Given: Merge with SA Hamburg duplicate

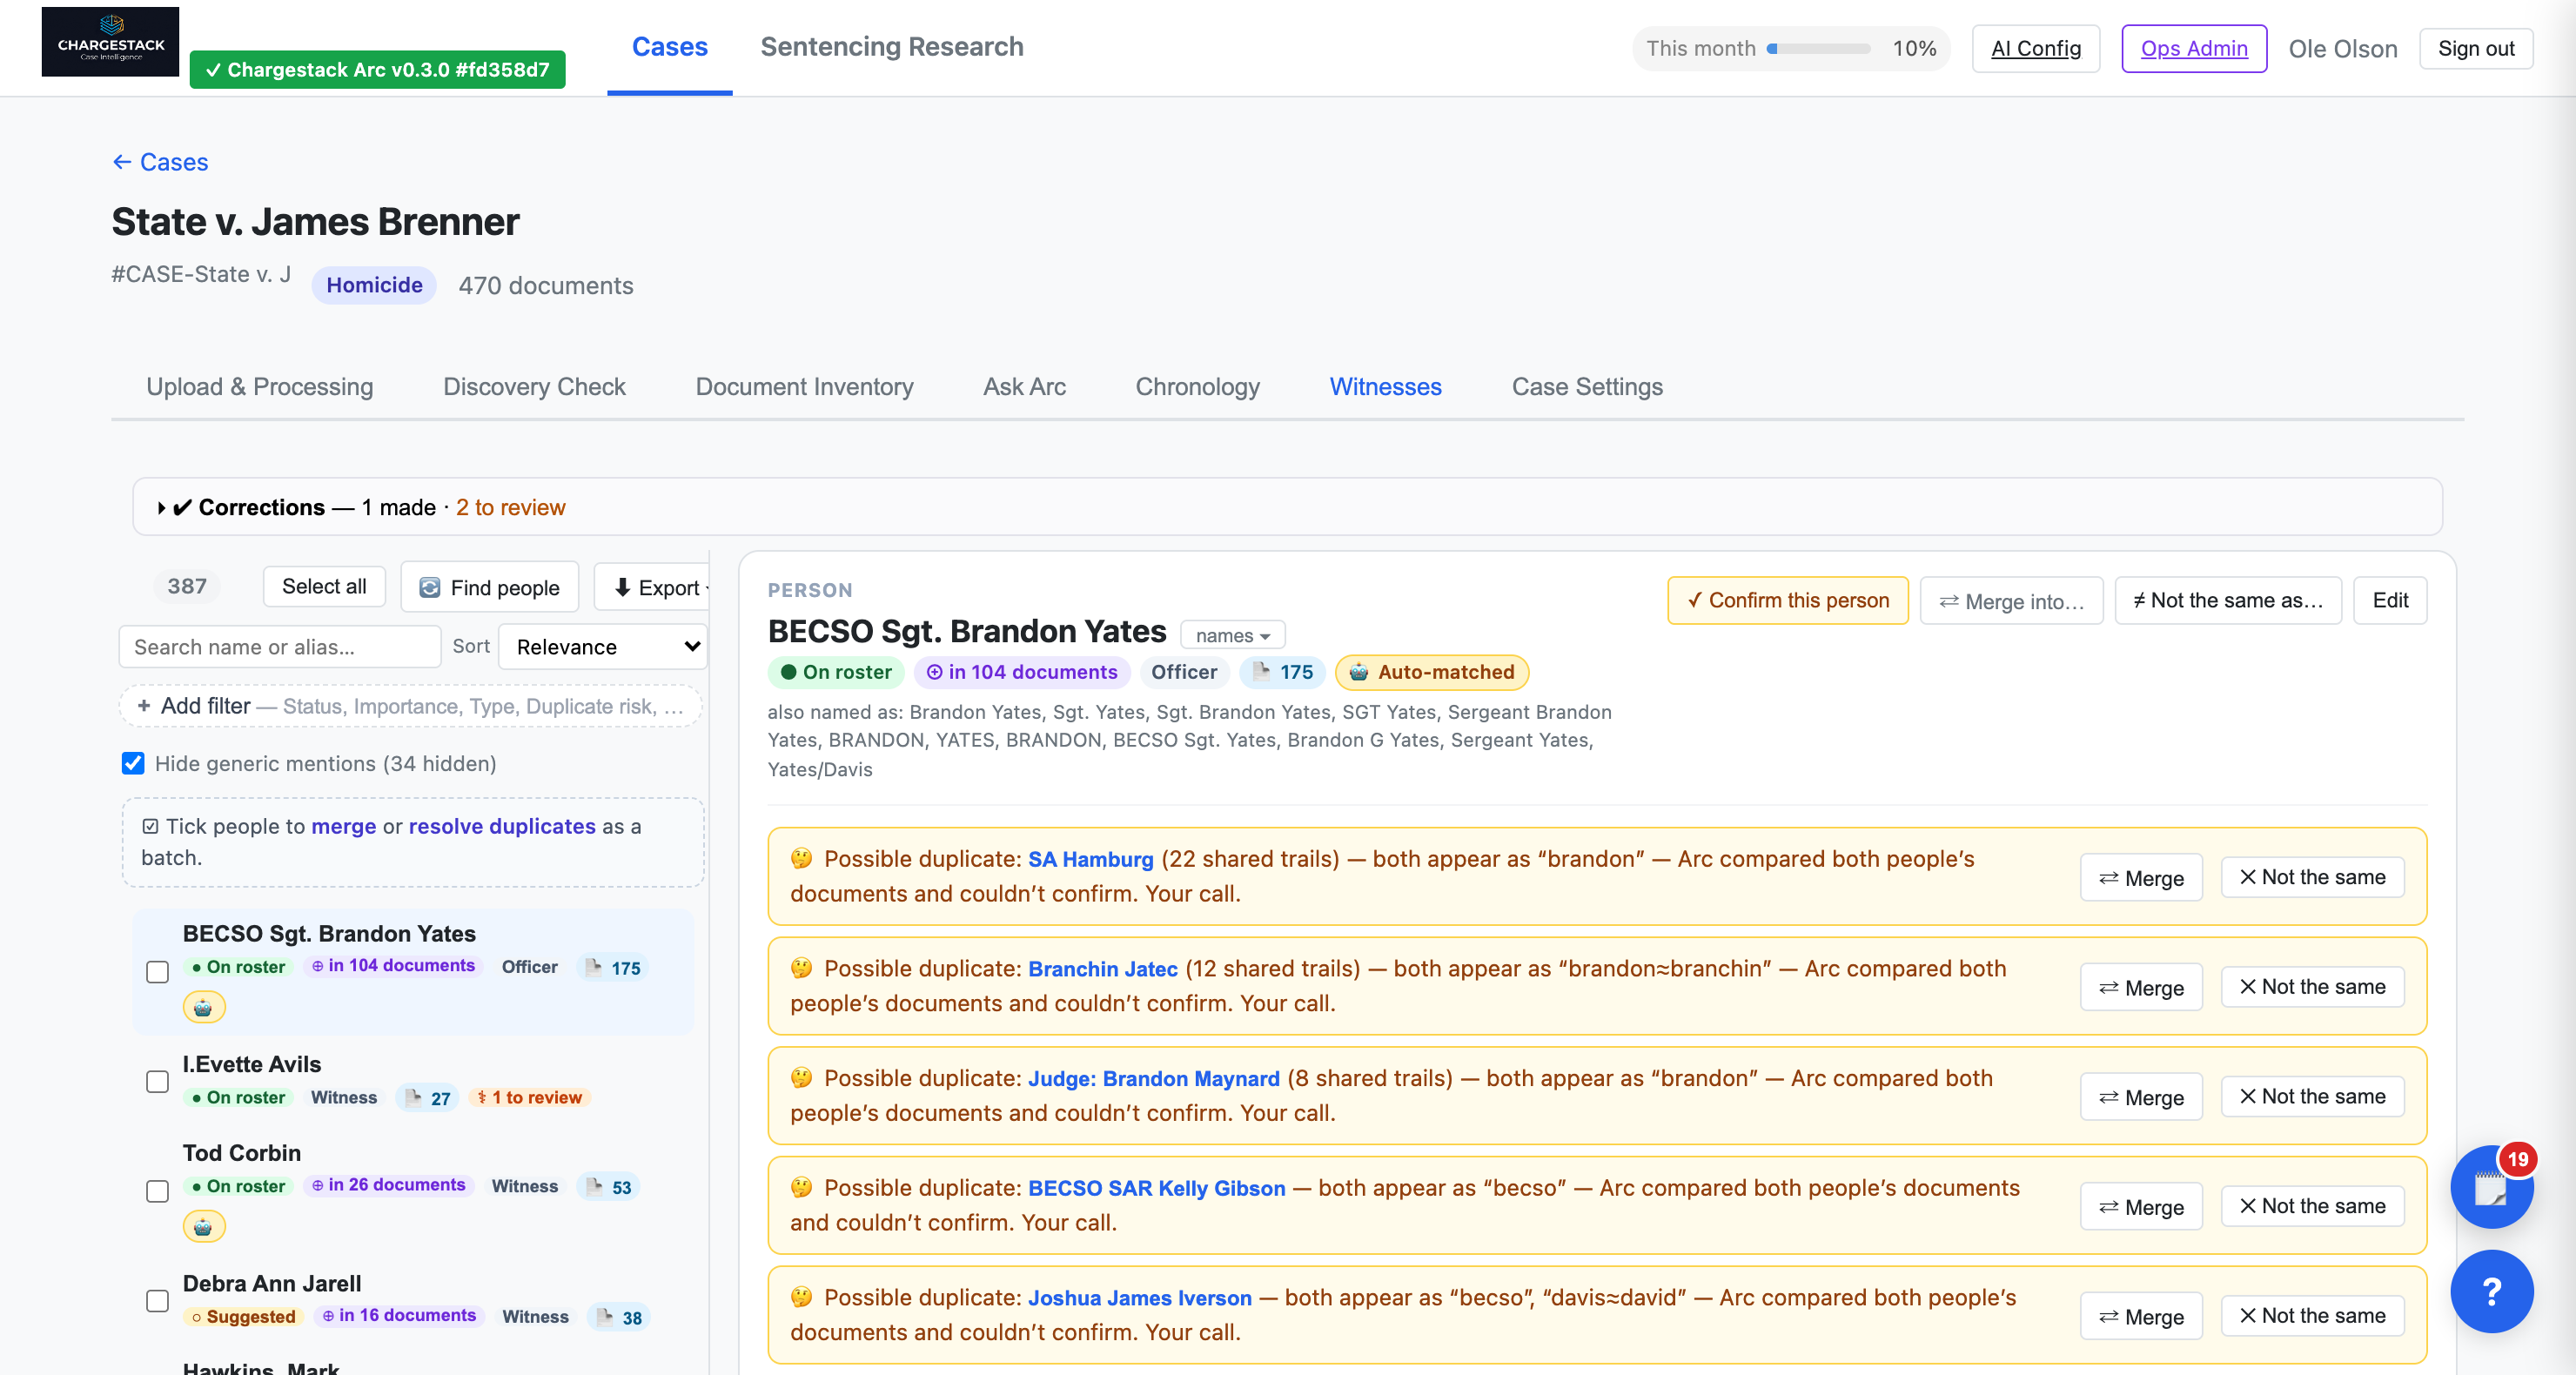Looking at the screenshot, I should [x=2141, y=878].
